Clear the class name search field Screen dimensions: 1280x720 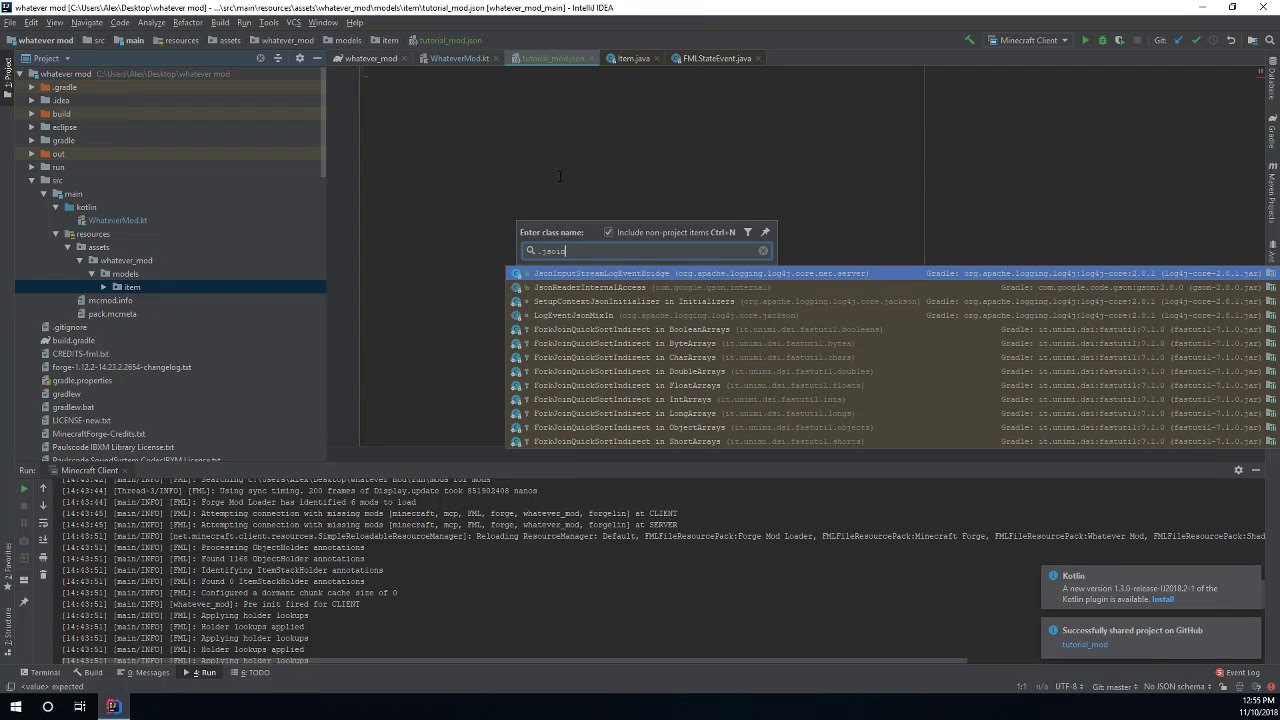[763, 251]
